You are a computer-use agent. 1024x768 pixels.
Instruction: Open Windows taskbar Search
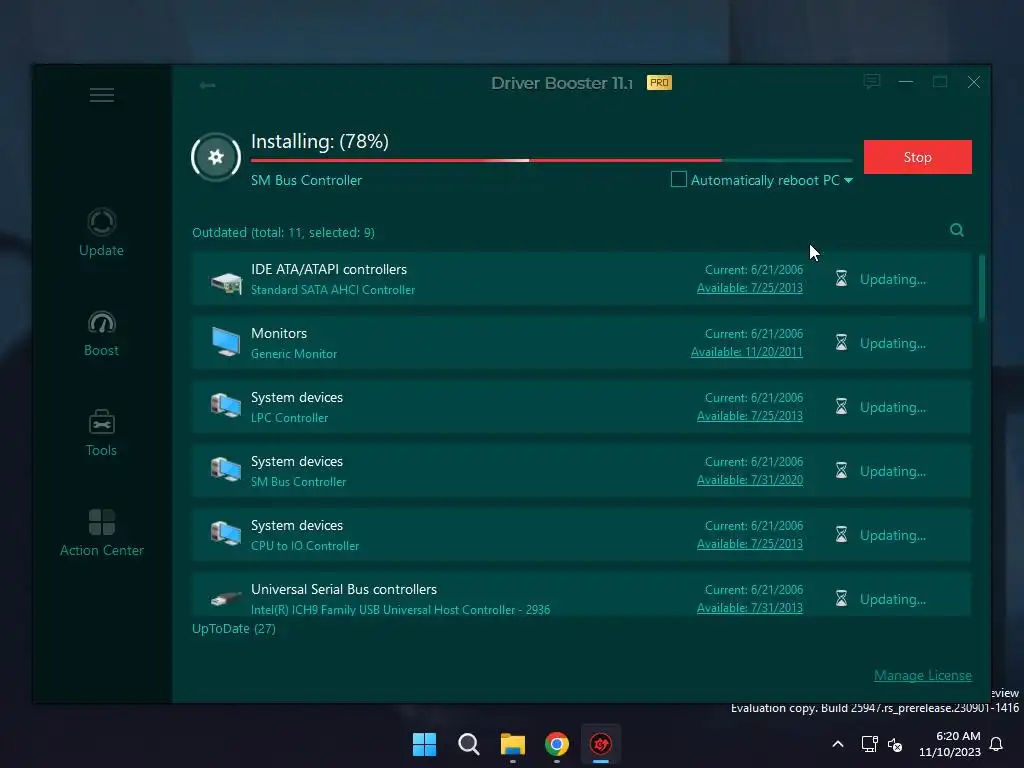click(x=469, y=744)
